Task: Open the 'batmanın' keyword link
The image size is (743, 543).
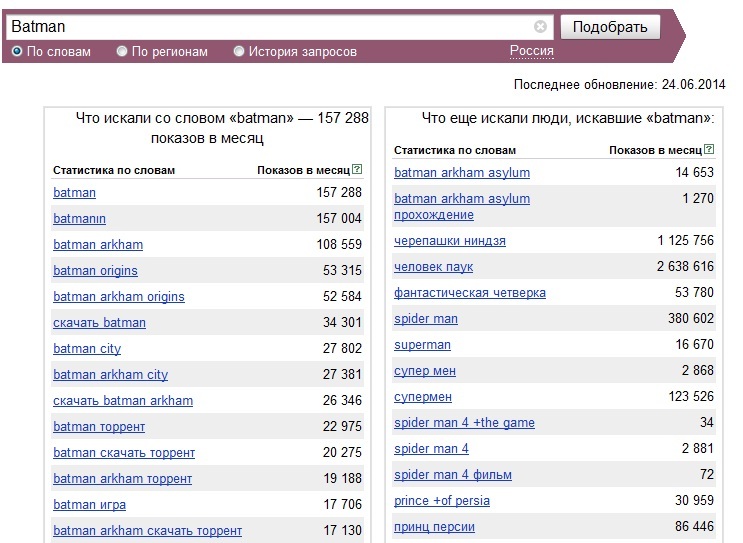Action: click(80, 218)
